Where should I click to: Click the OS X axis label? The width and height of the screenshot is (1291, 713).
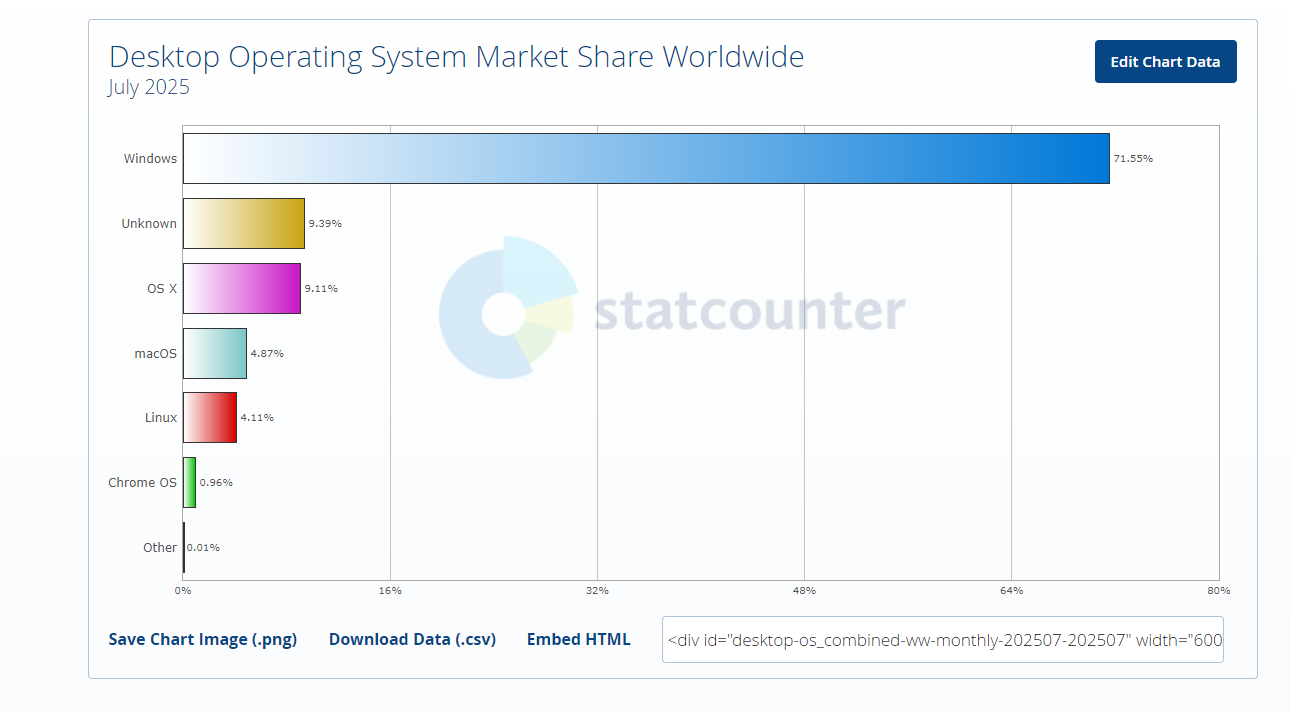(x=162, y=289)
